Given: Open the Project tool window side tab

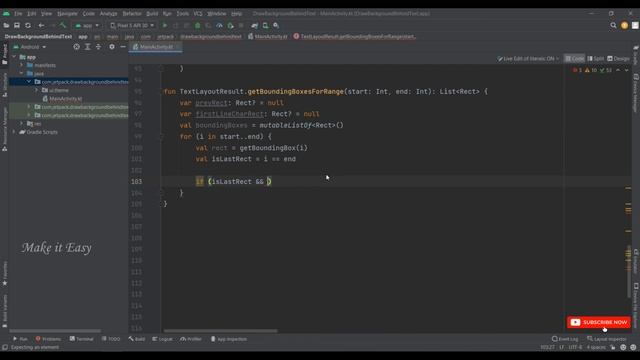Looking at the screenshot, I should (x=4, y=54).
